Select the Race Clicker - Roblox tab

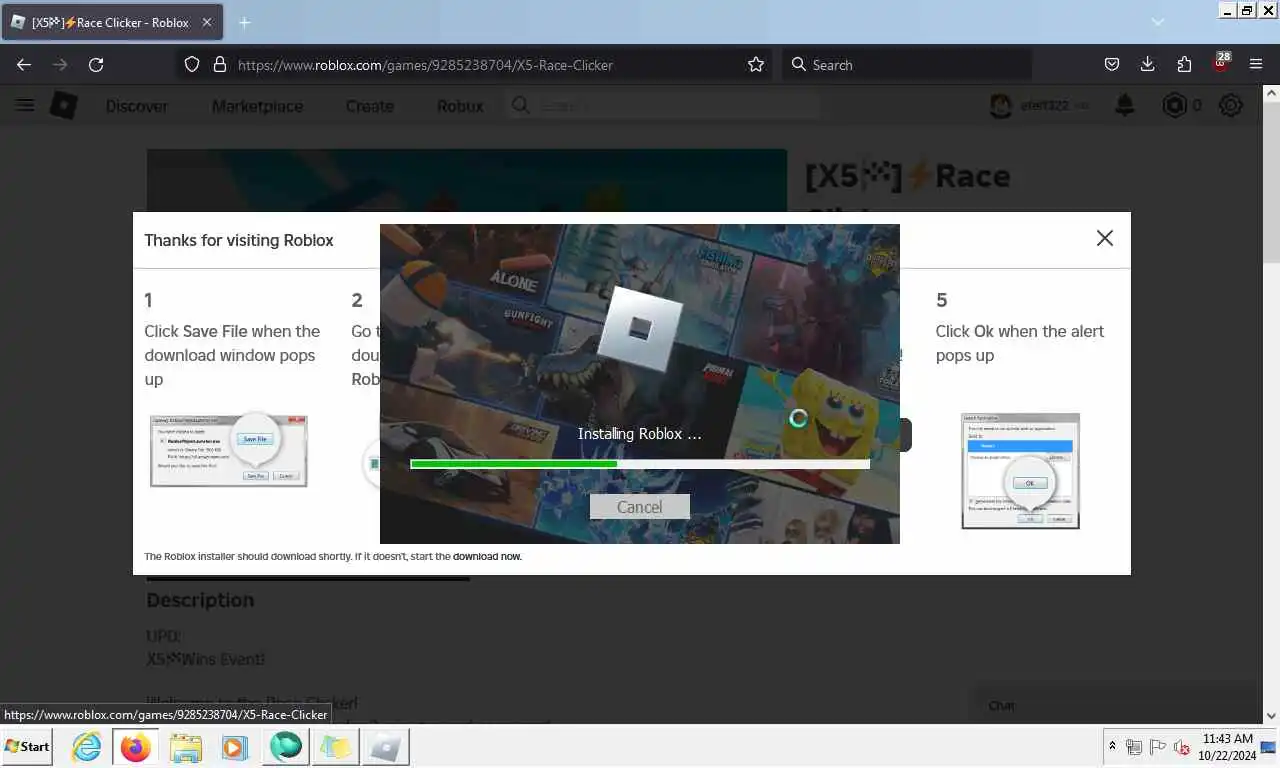[112, 22]
